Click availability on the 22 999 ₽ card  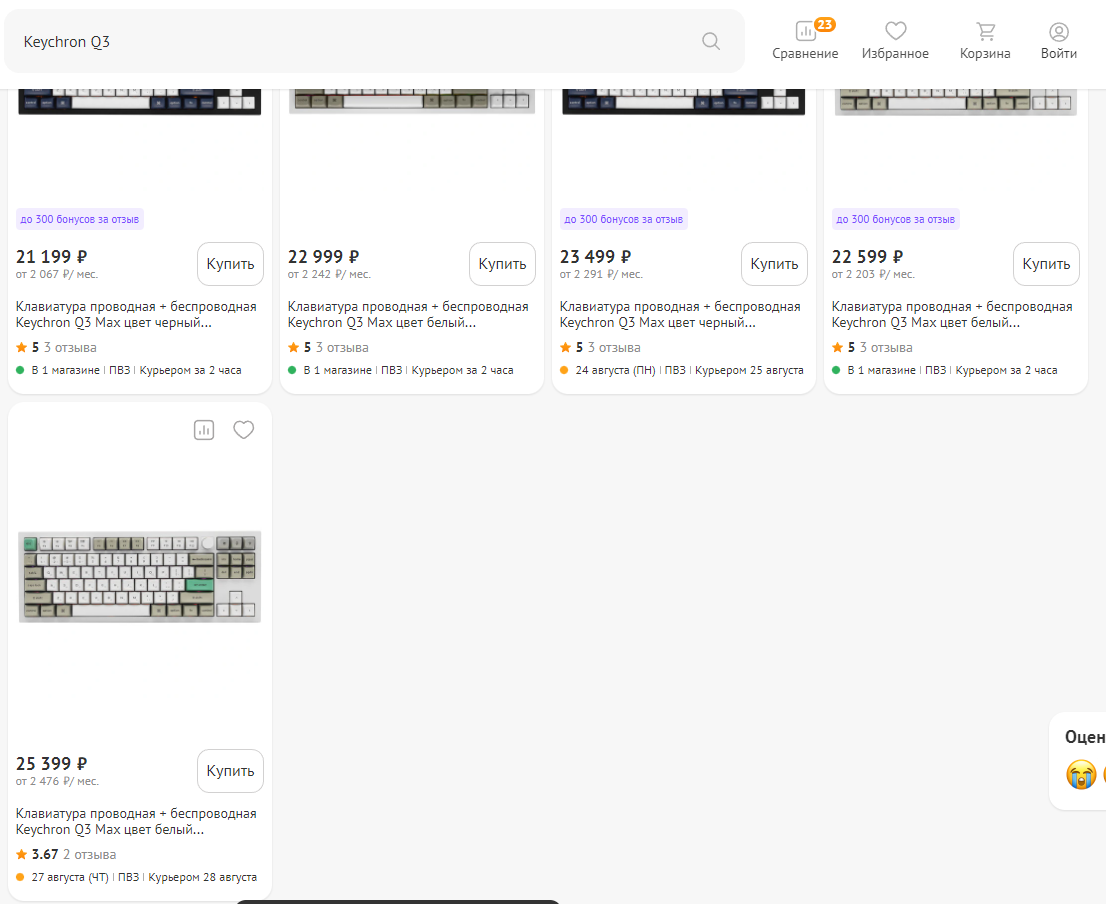337,370
